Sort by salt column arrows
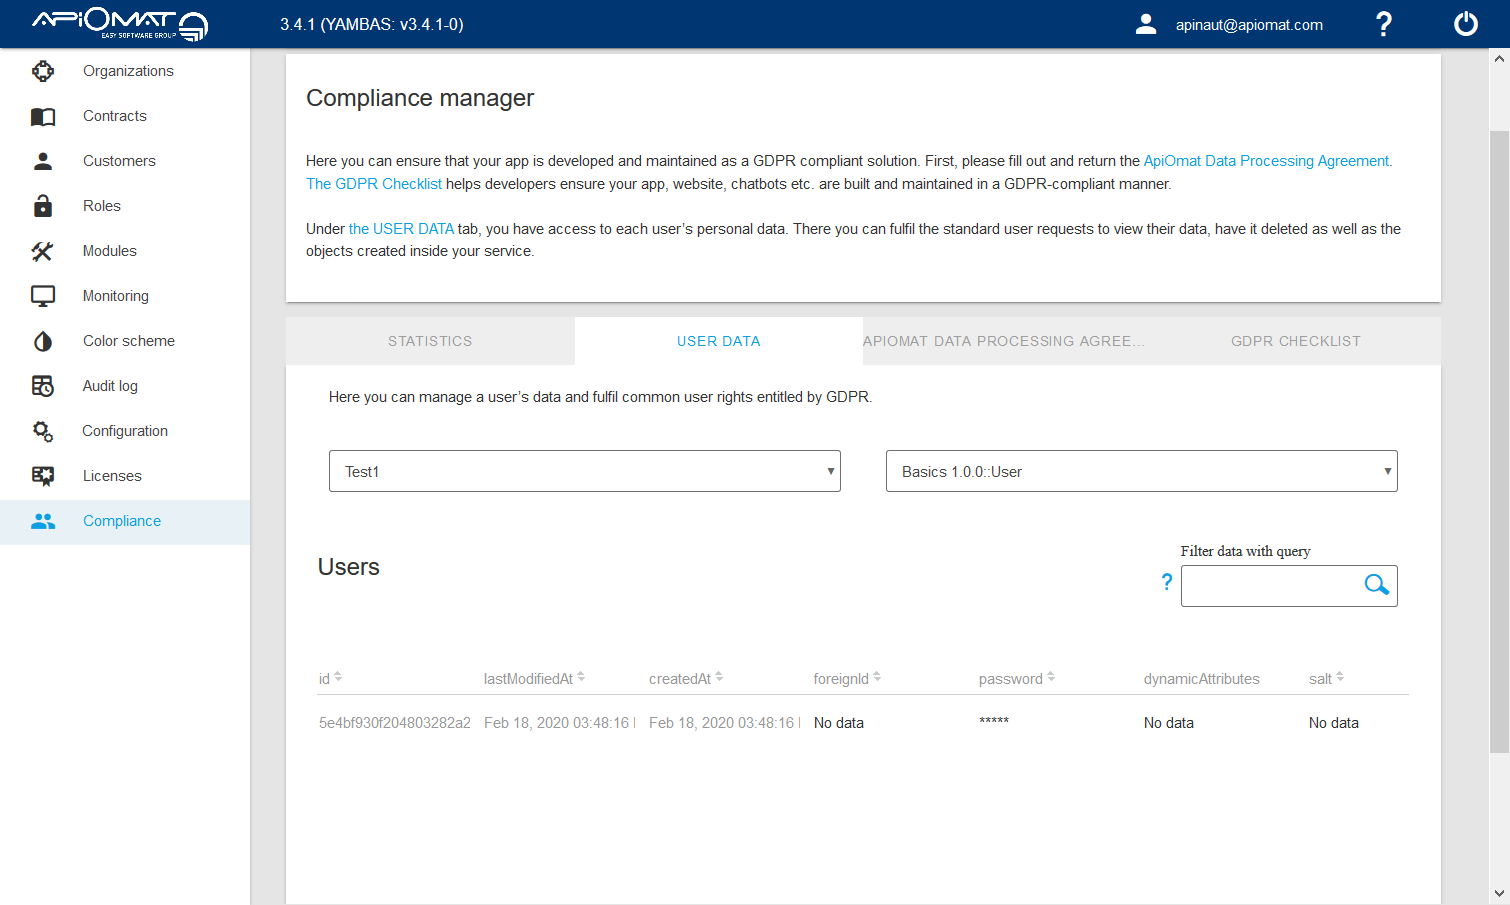 [1340, 677]
